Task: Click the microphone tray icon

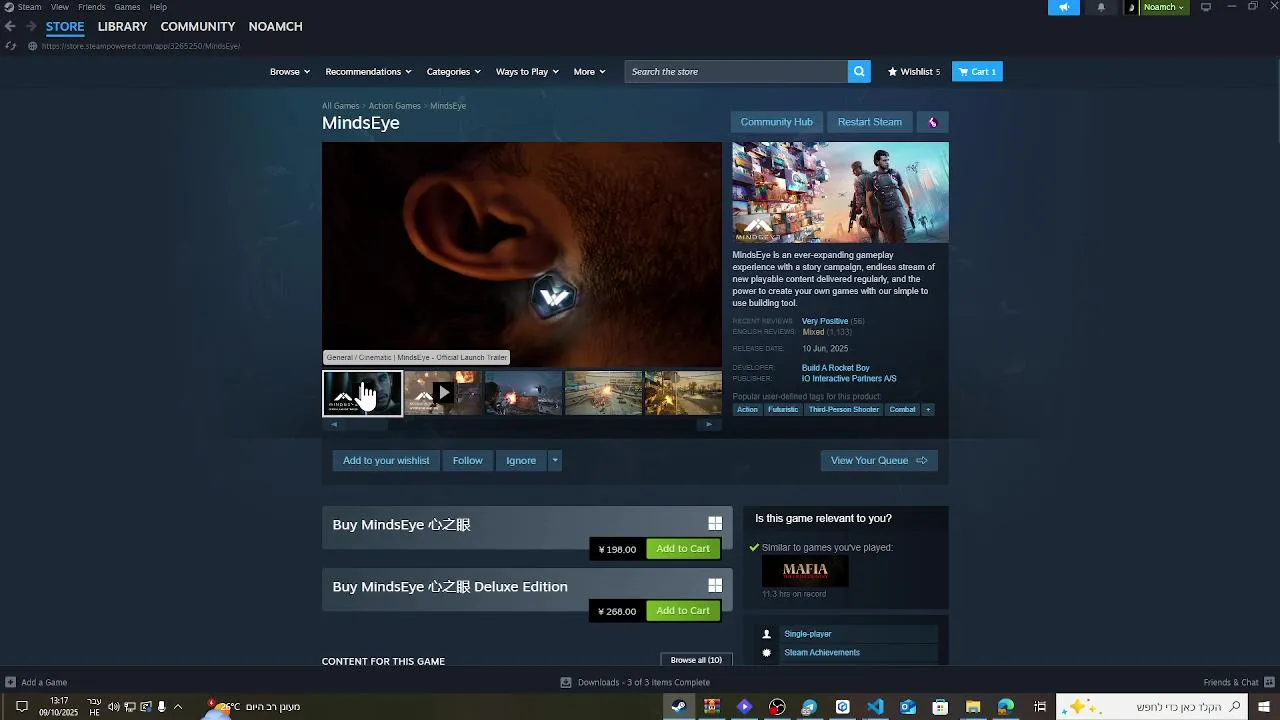Action: point(161,707)
